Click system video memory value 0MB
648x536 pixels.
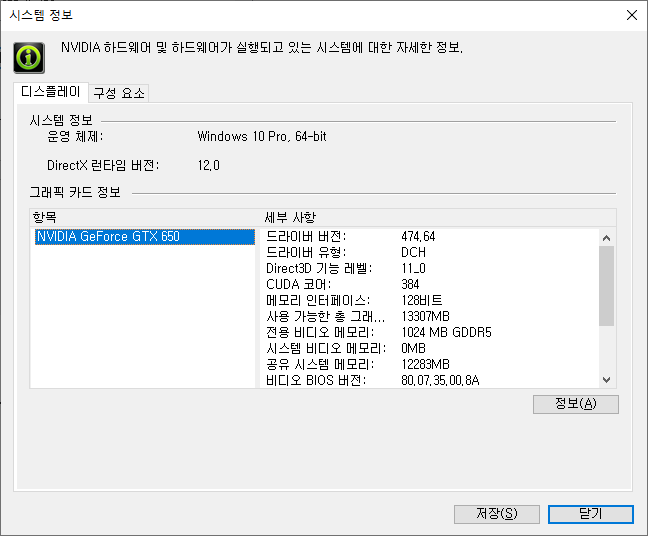coord(413,349)
